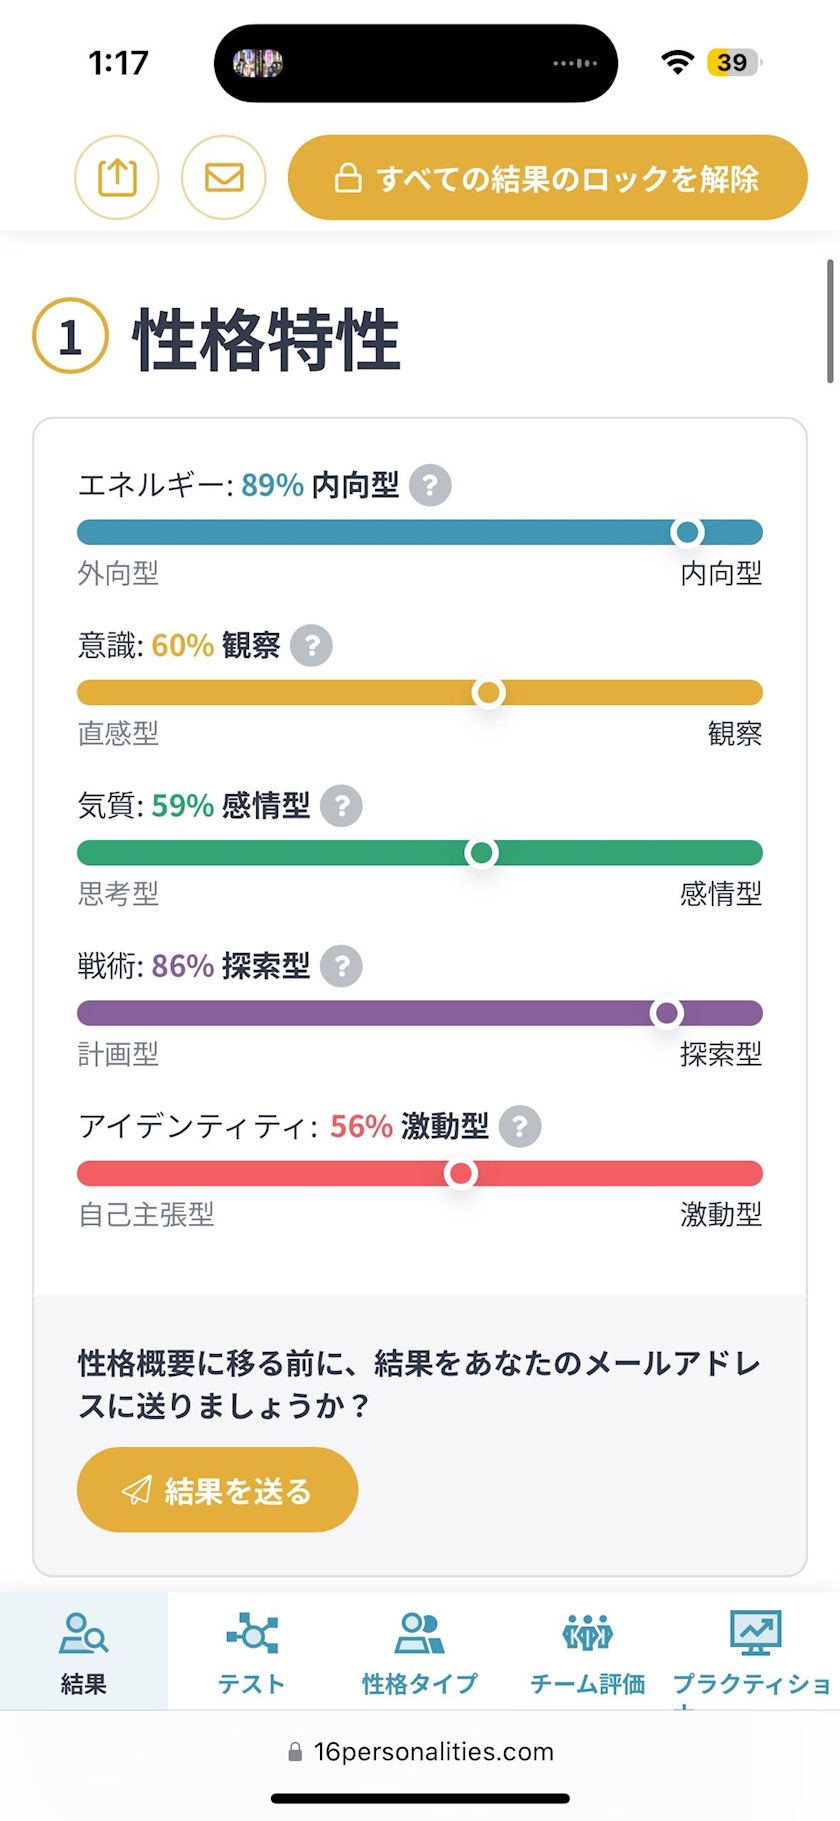Viewport: 840px width, 1821px height.
Task: Tap the share results icon button
Action: pos(117,178)
